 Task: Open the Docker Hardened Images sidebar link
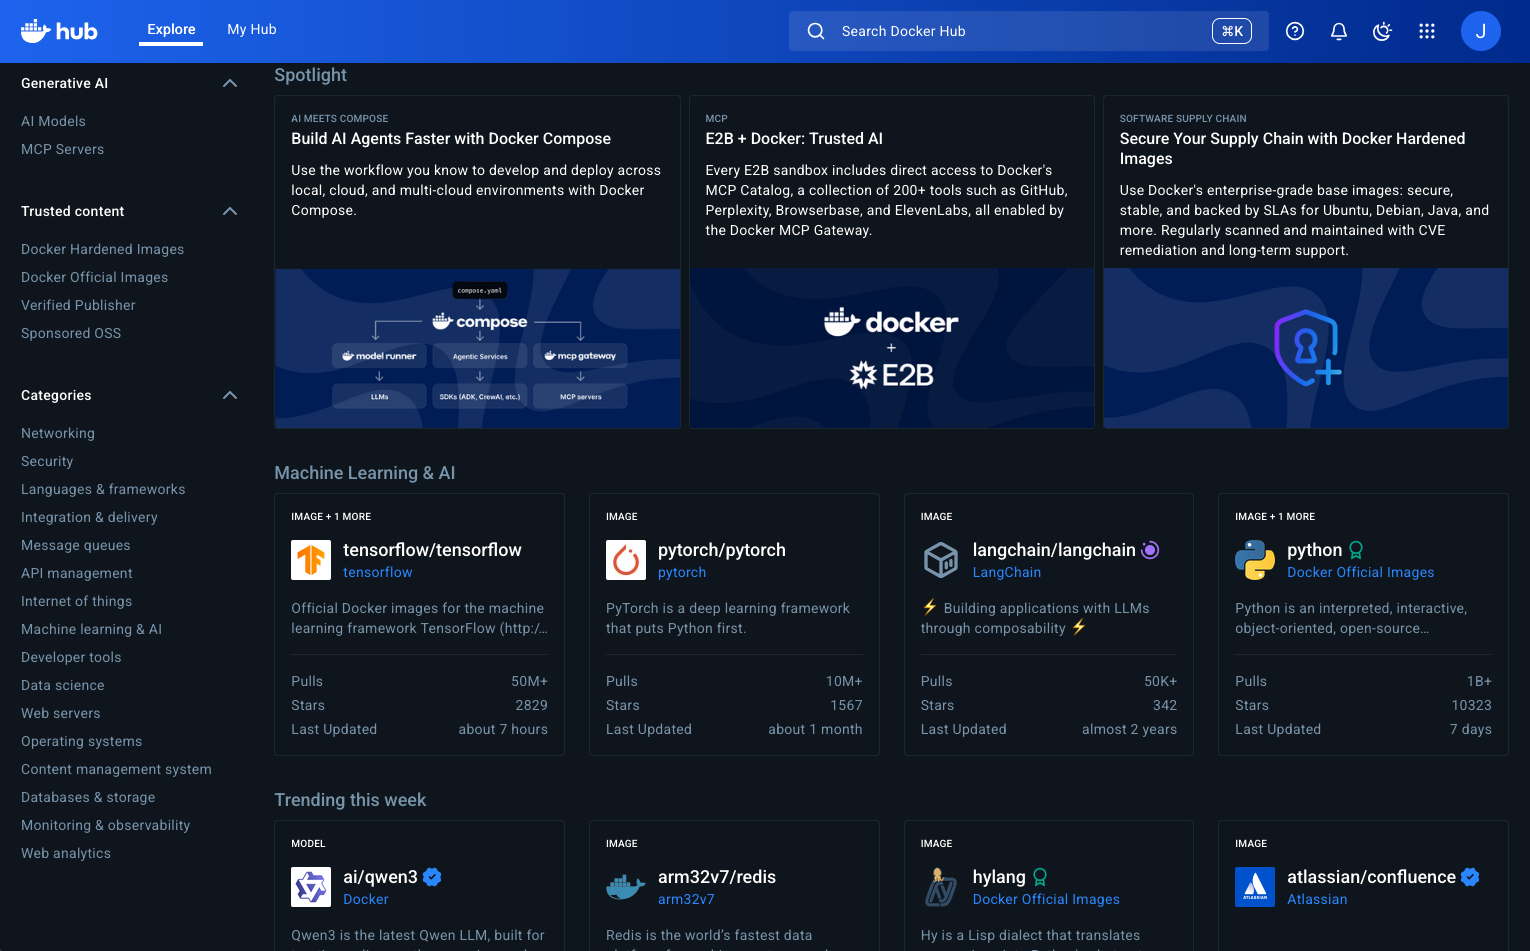click(102, 248)
